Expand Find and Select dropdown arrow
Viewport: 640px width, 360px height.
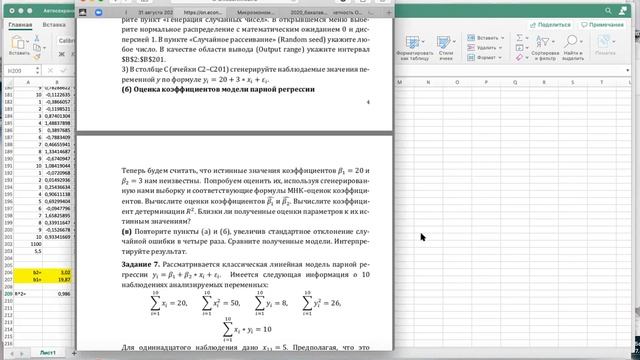[581, 42]
